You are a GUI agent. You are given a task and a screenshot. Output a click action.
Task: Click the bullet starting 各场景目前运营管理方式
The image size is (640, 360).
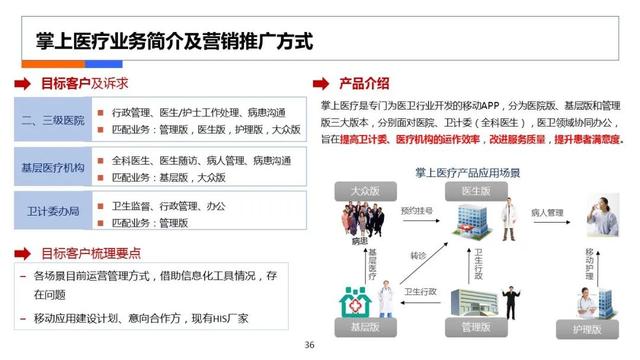click(155, 285)
